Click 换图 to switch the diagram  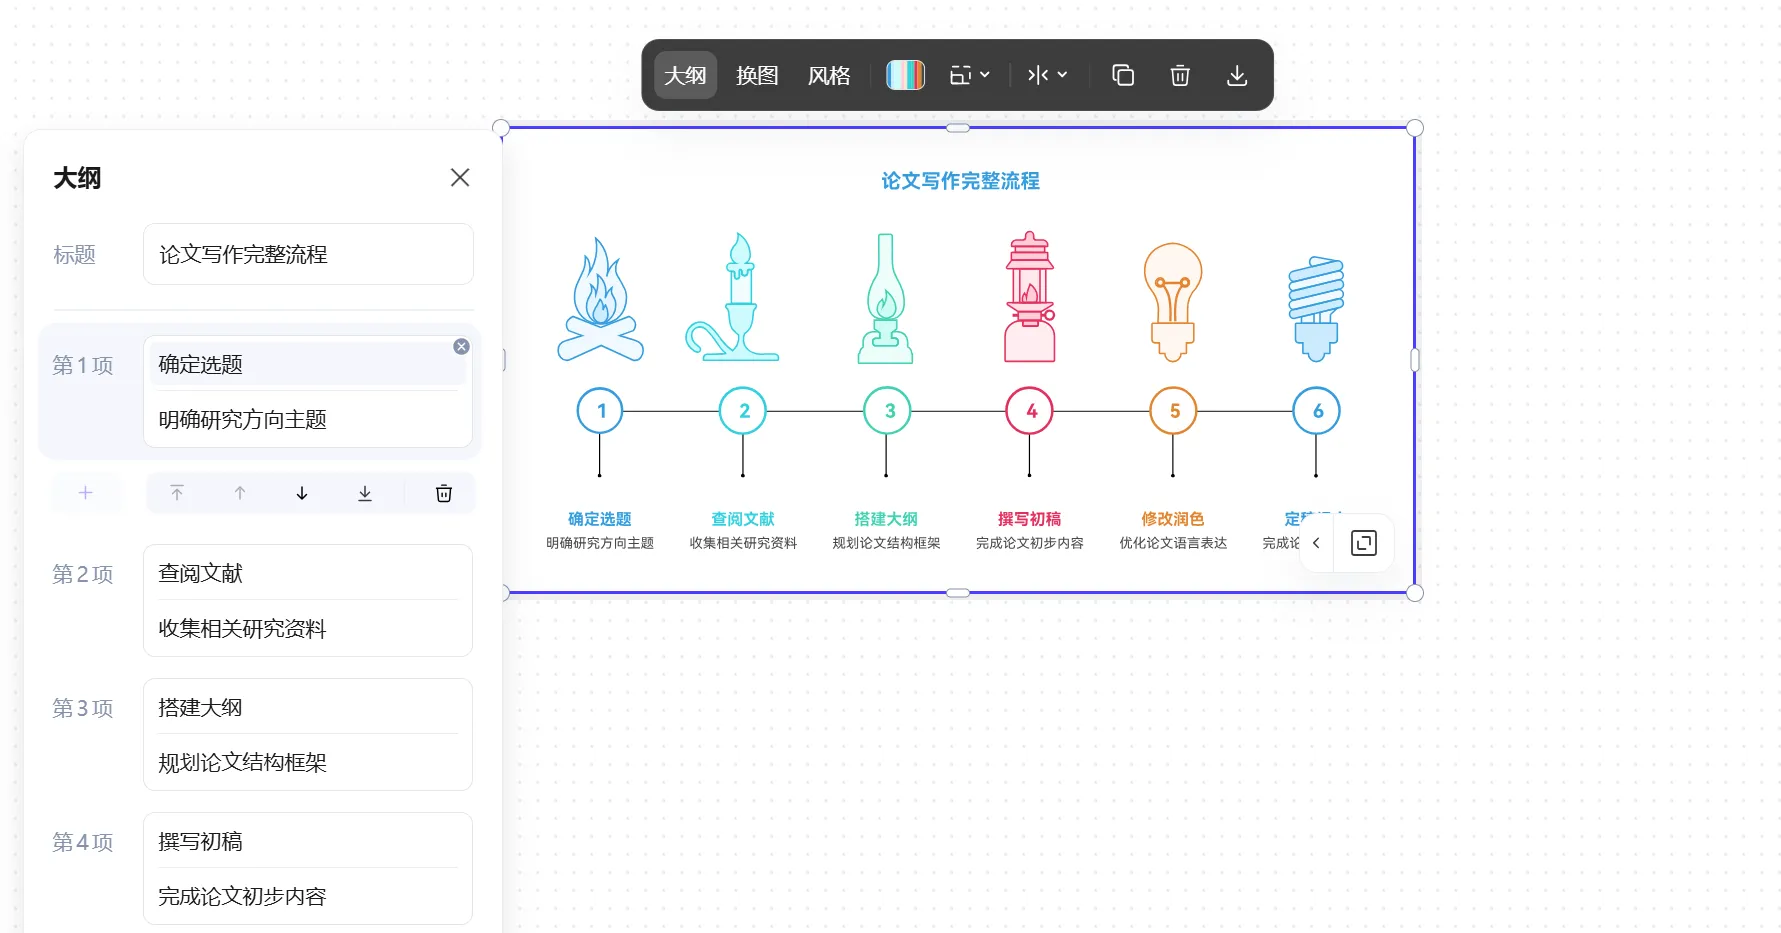[x=757, y=75]
